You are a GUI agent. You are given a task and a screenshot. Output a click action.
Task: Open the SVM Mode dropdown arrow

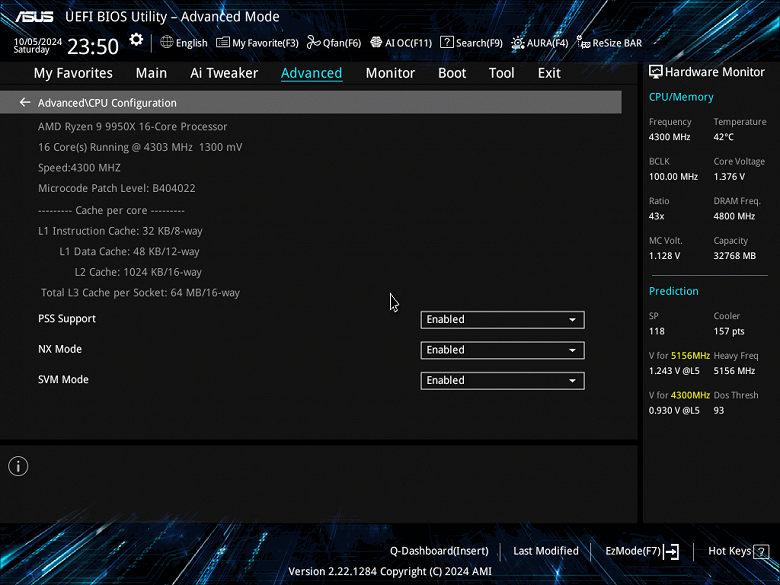click(573, 381)
